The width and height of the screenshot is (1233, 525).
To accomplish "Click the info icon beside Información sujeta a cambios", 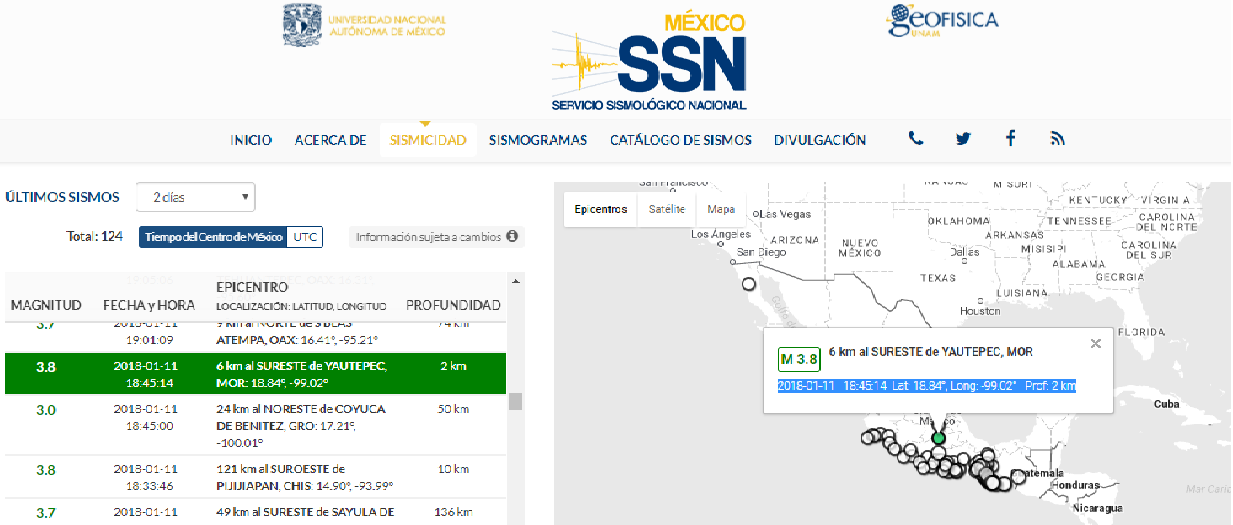I will coord(512,237).
